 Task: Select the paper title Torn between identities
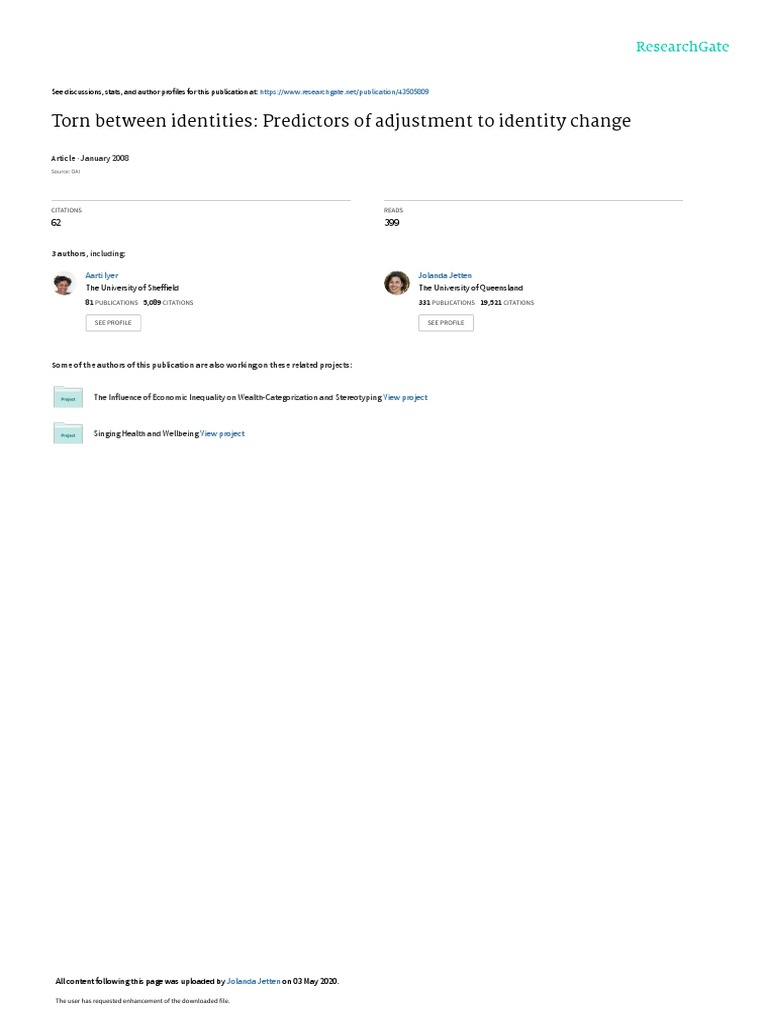(x=341, y=121)
